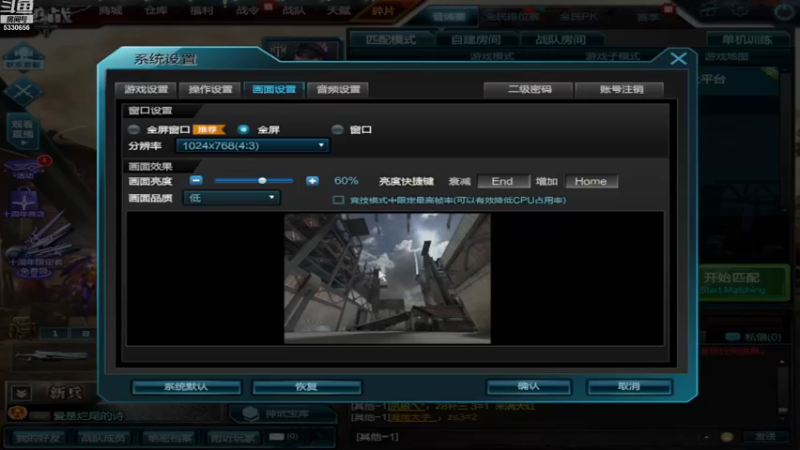Viewport: 800px width, 450px height.
Task: Open 商城 in the top menu
Action: (x=111, y=11)
